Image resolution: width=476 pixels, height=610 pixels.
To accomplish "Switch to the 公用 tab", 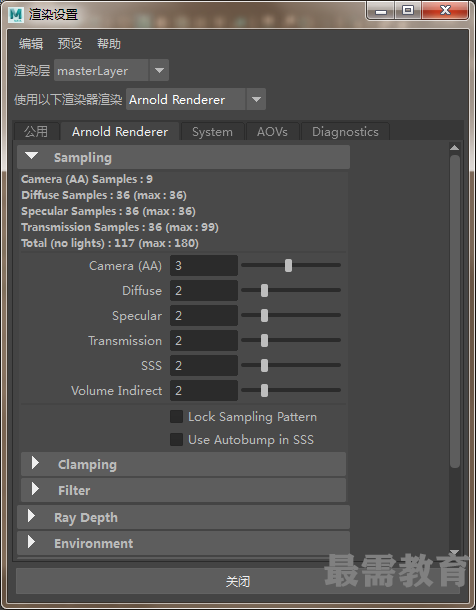I will pyautogui.click(x=36, y=131).
